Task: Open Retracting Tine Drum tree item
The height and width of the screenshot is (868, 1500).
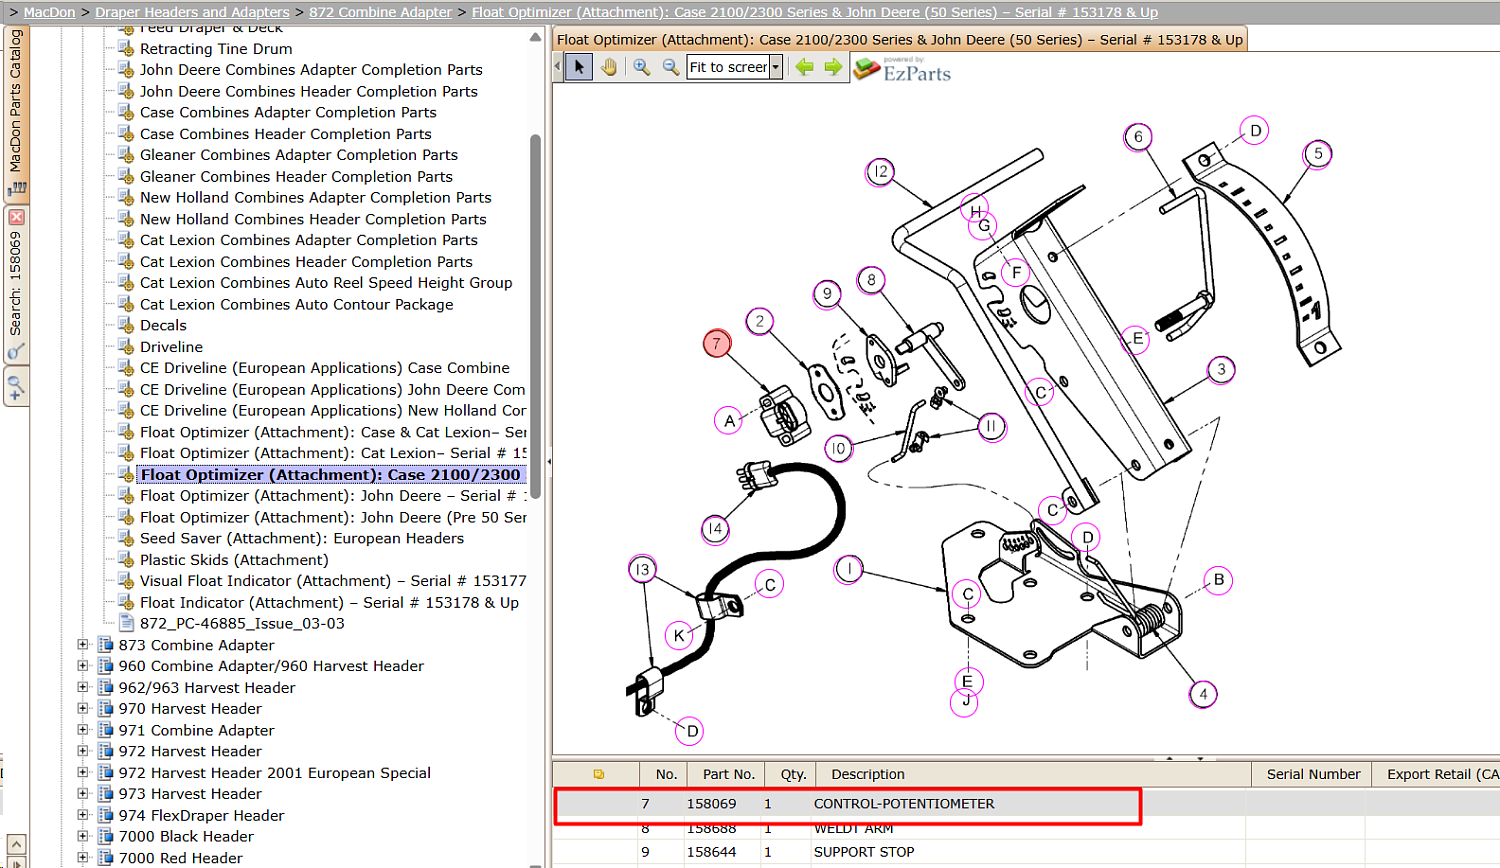Action: tap(216, 49)
